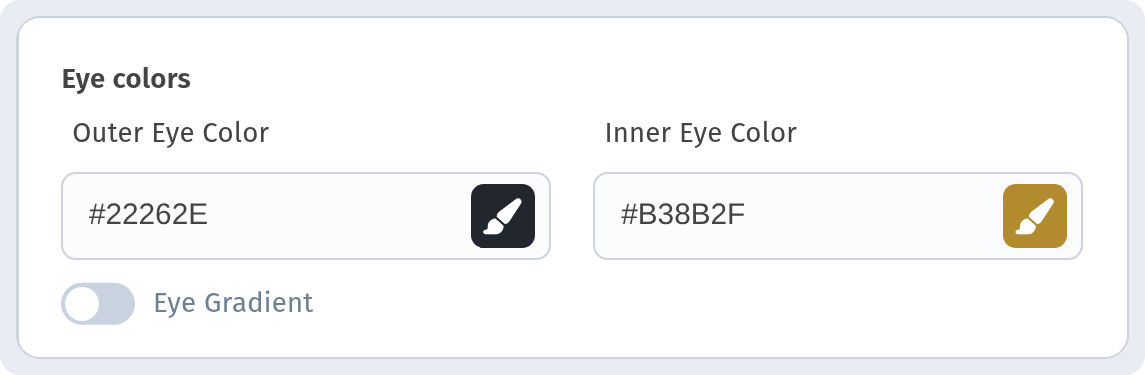Select the brush icon beside #22262E
The image size is (1145, 375).
pos(502,216)
